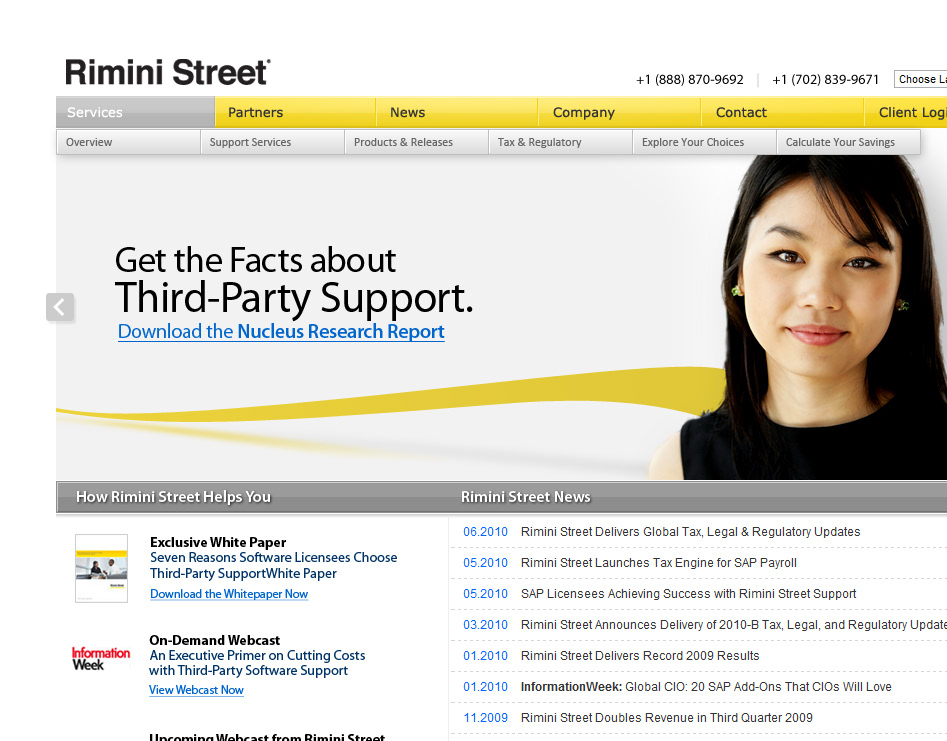This screenshot has width=947, height=741.
Task: Select the Support Services sub-tab
Action: coord(272,143)
